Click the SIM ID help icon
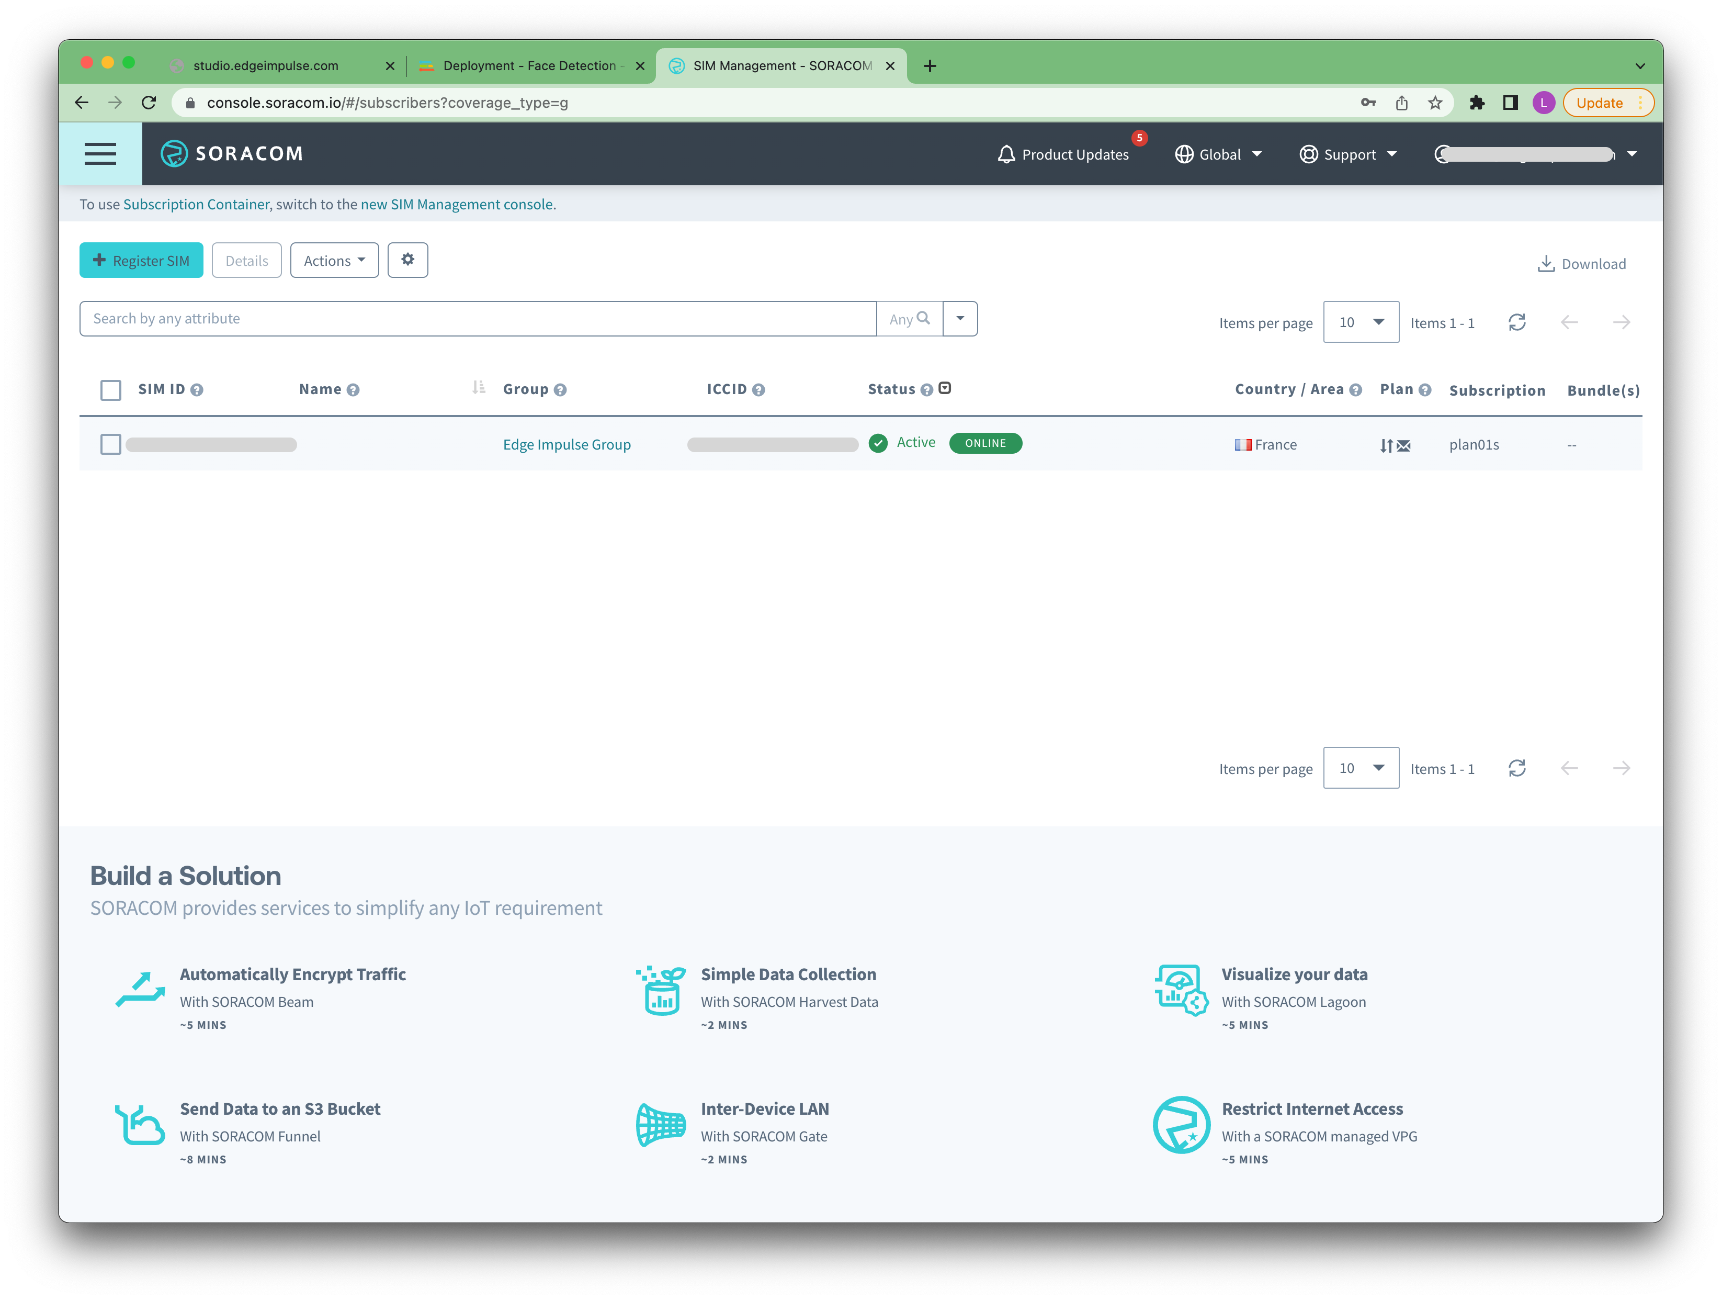The image size is (1722, 1300). [197, 390]
